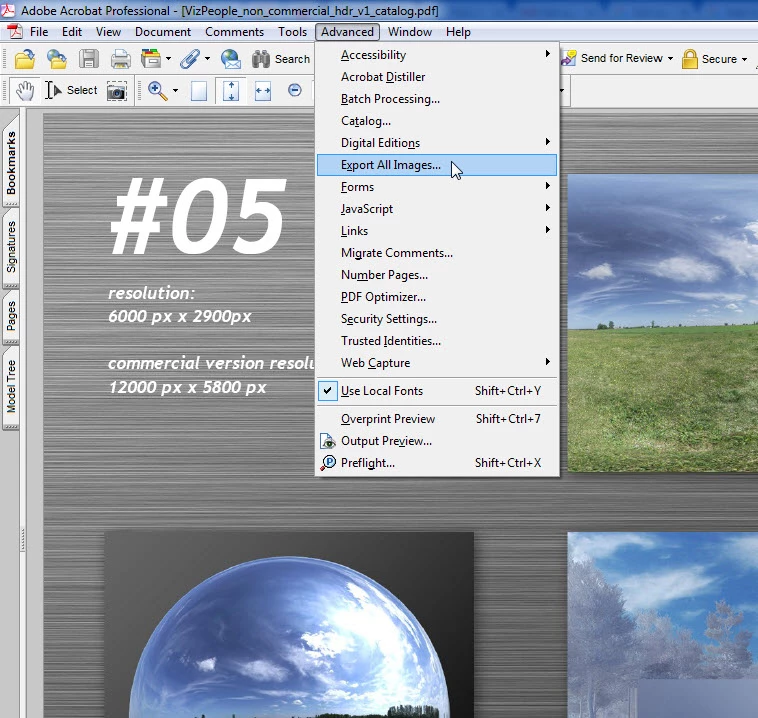This screenshot has width=758, height=718.
Task: Click the Actual Size page icon
Action: coord(199,91)
